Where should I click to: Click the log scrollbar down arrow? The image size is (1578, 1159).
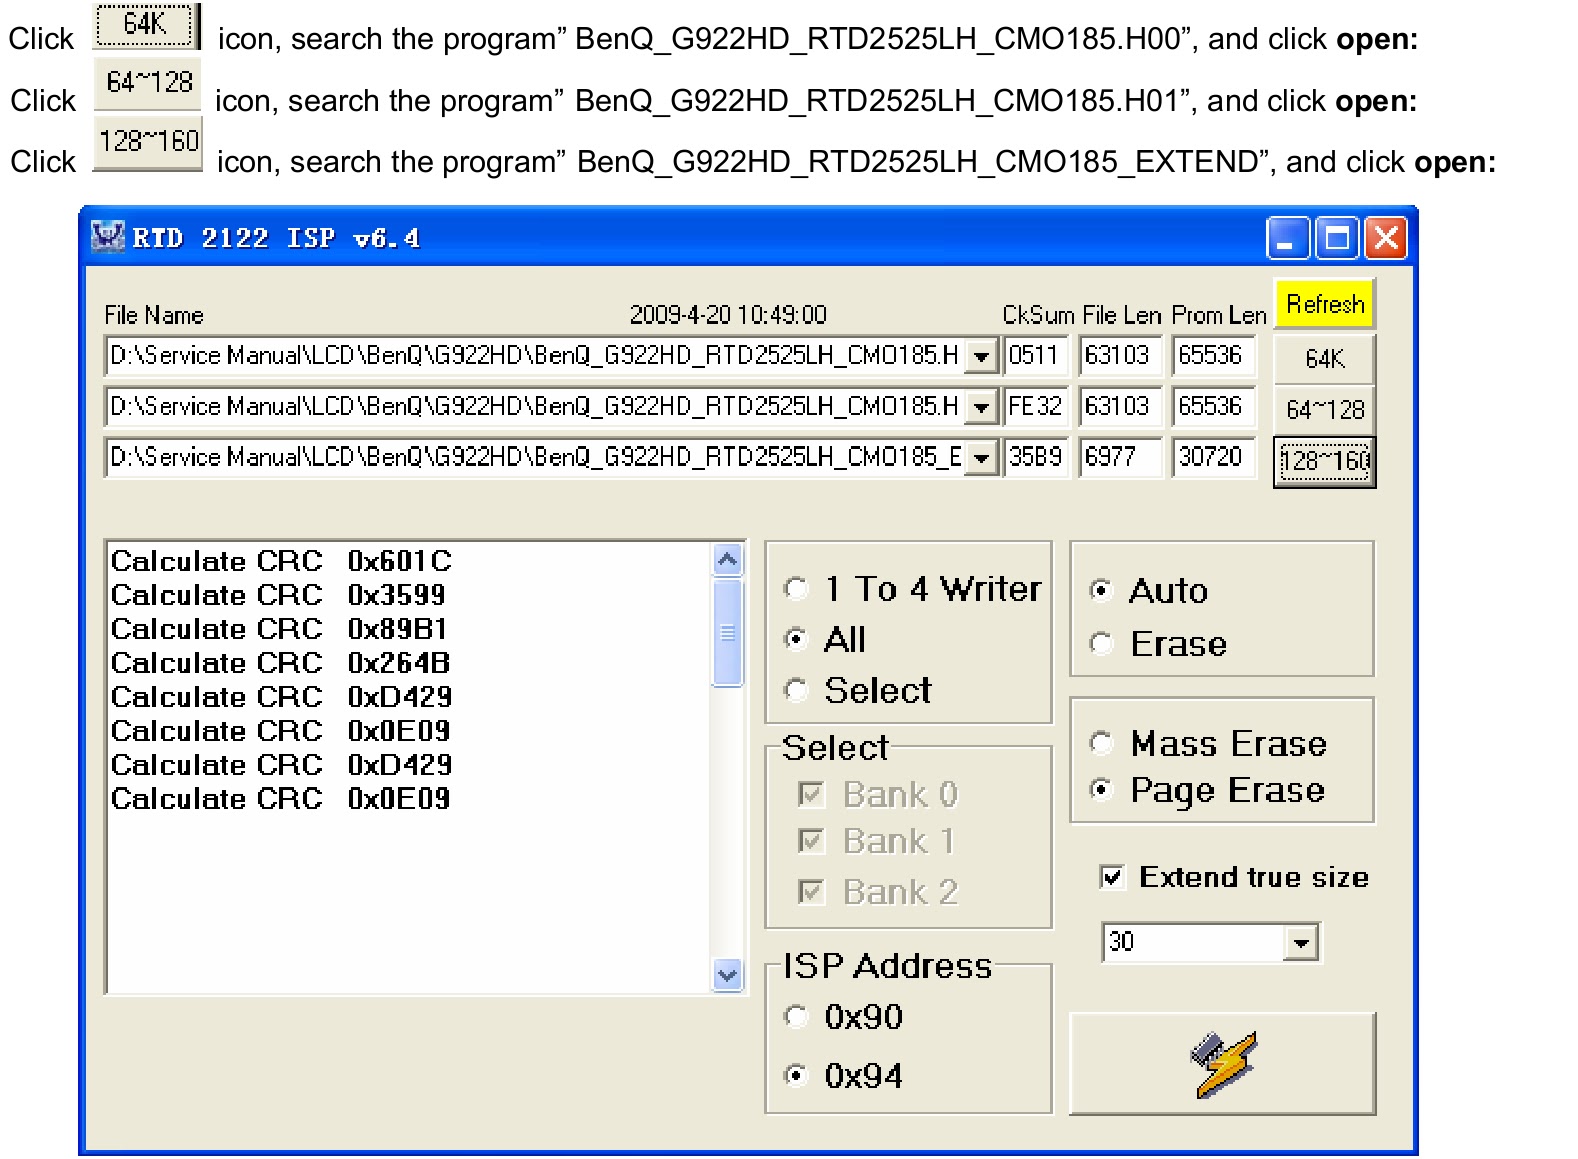pos(728,973)
